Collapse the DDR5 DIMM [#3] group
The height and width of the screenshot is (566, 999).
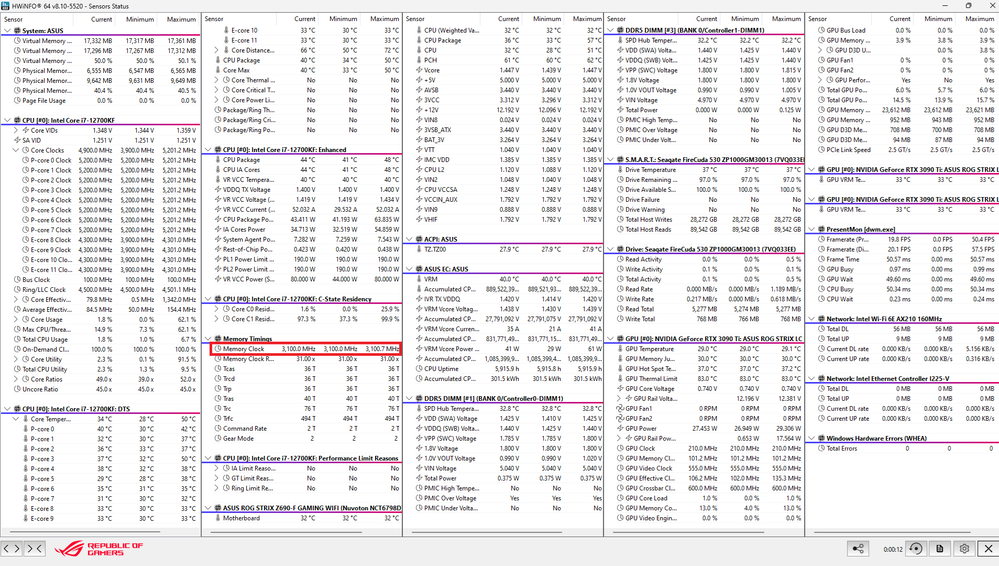coord(611,31)
